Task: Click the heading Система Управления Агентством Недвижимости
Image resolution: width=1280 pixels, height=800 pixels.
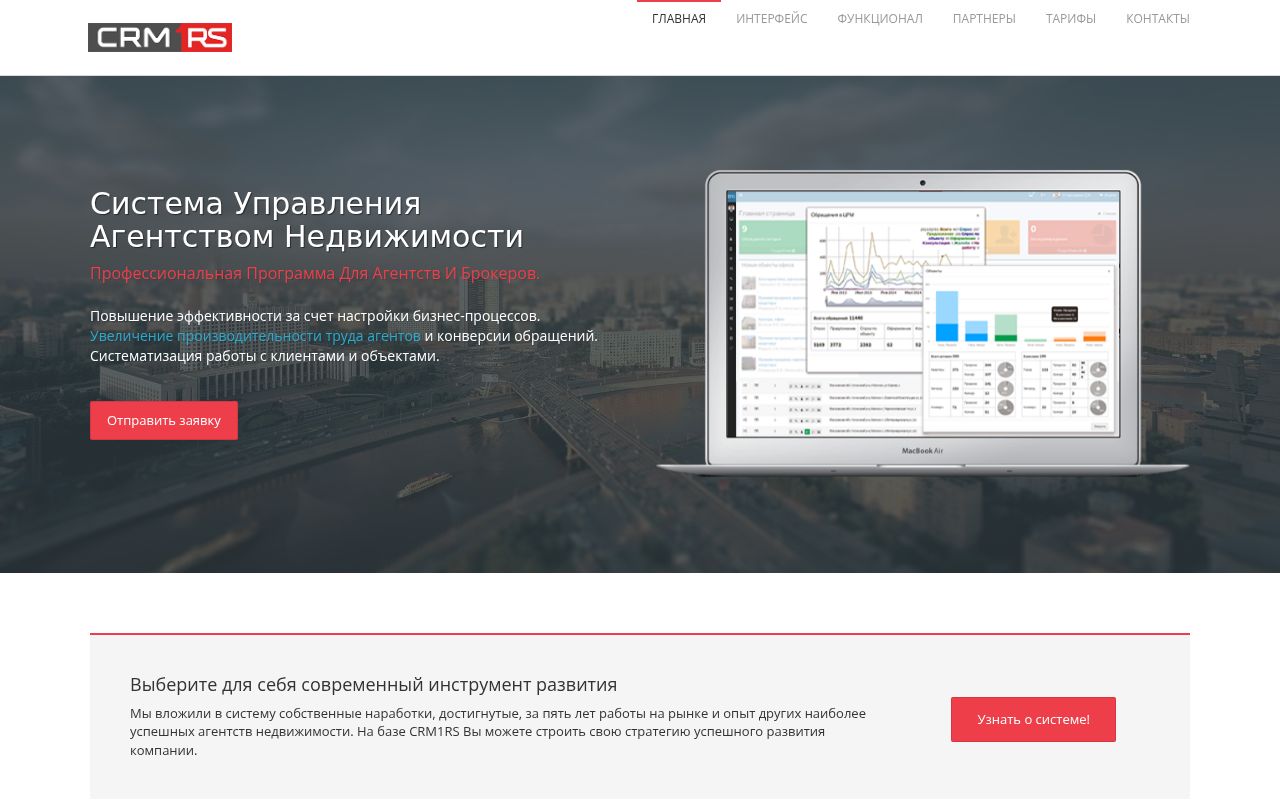Action: tap(306, 220)
